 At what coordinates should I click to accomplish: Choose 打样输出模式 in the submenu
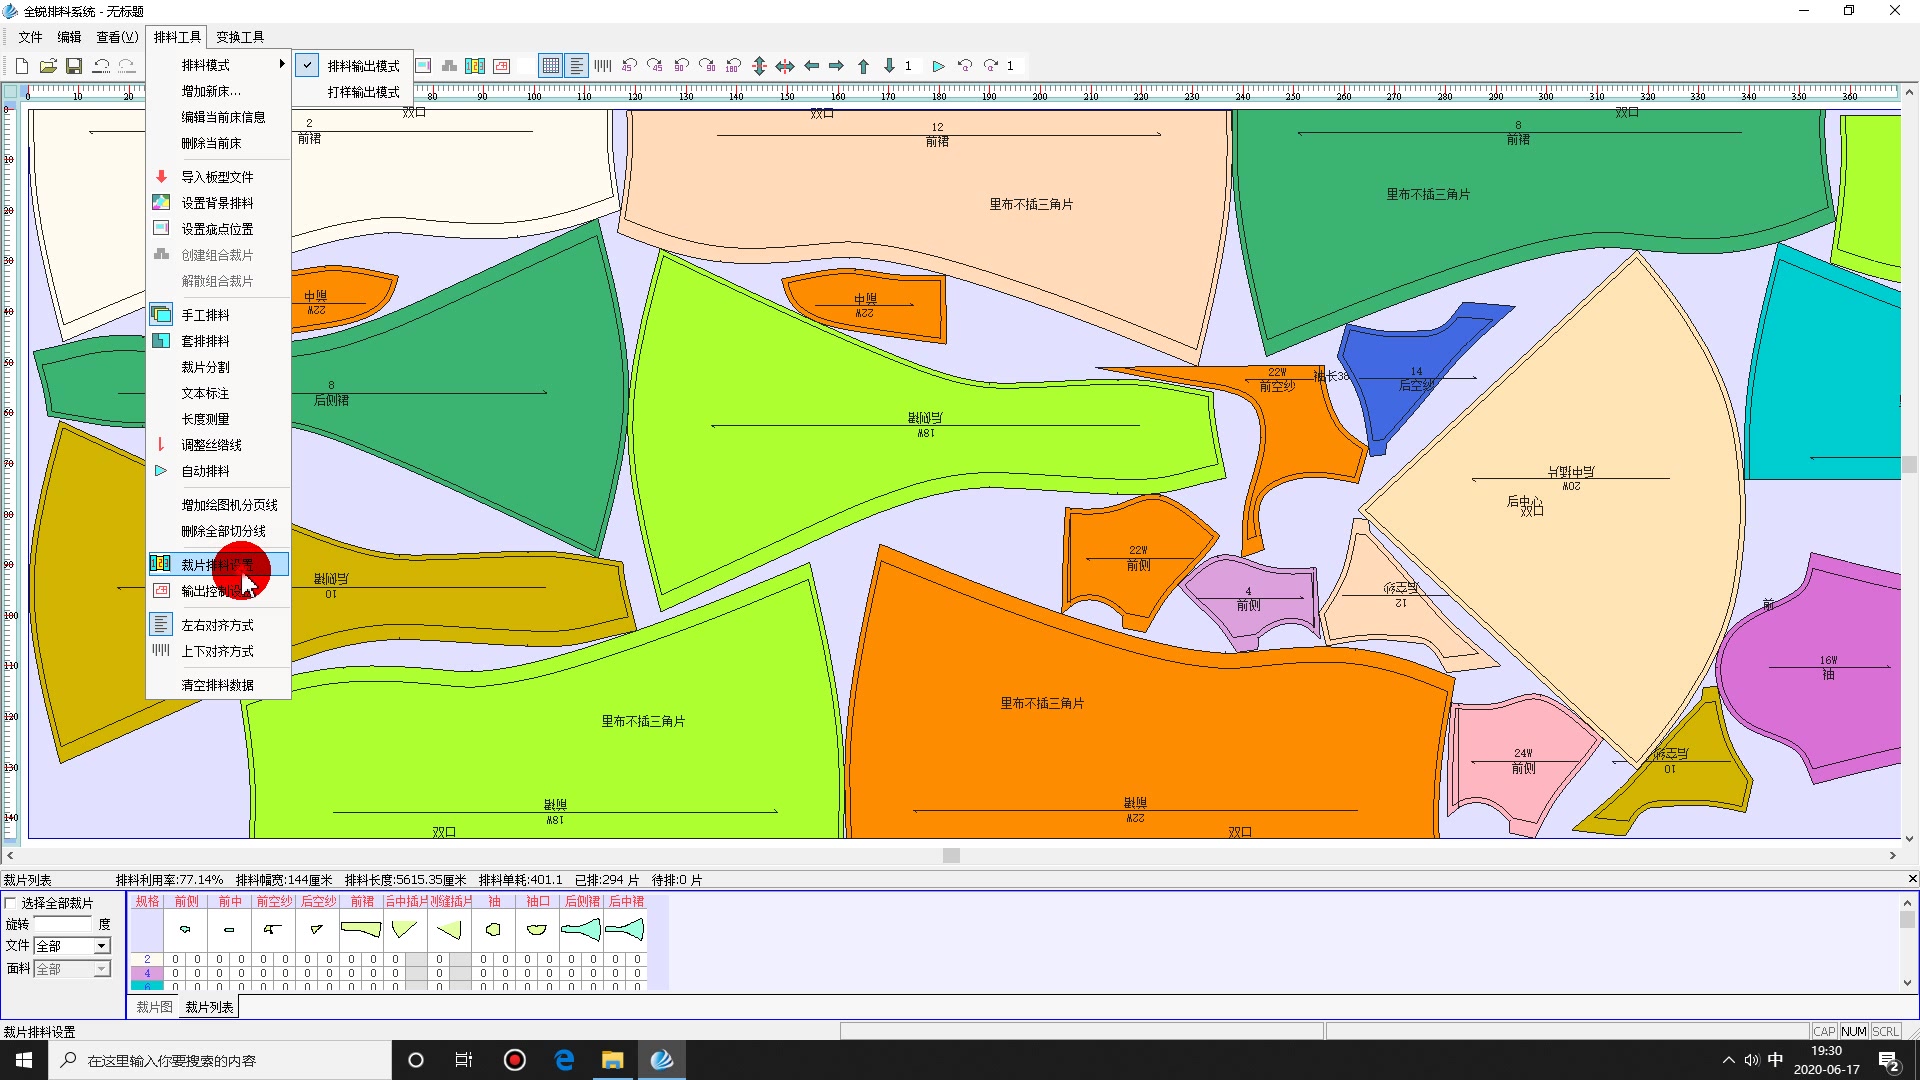363,92
